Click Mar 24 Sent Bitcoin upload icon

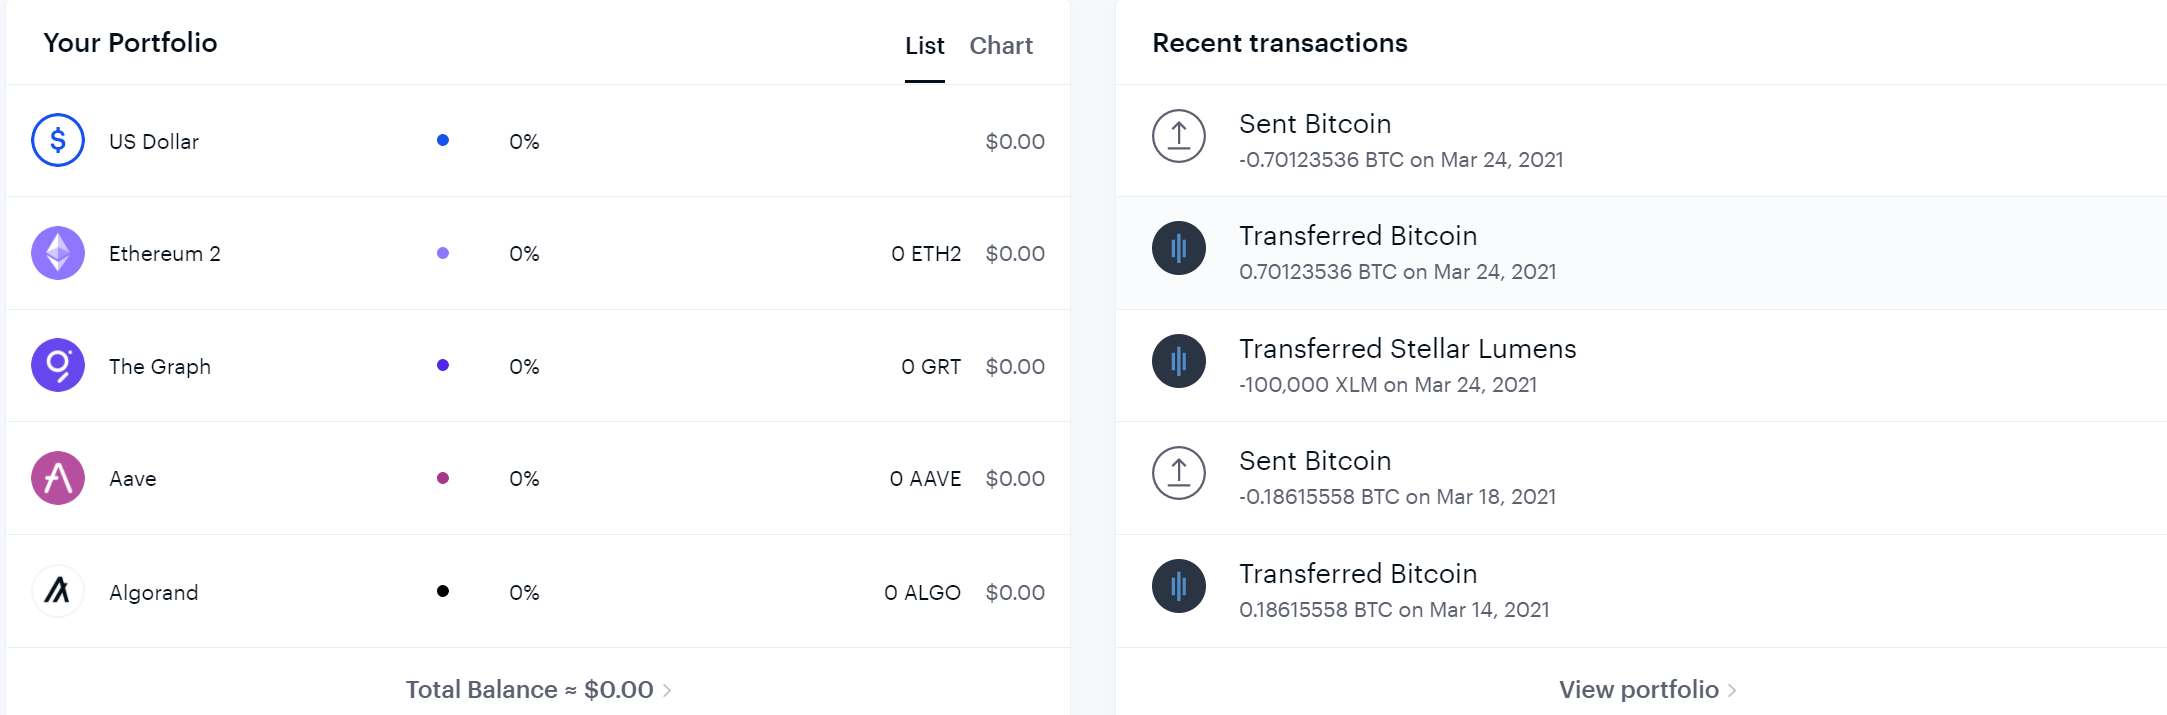[1179, 136]
